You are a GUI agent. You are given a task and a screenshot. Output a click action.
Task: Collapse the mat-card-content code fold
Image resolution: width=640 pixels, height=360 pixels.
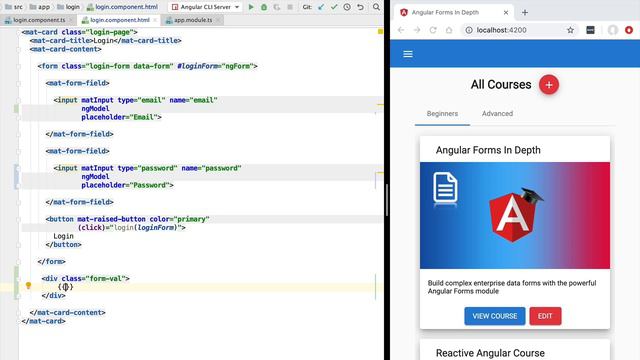[18, 49]
